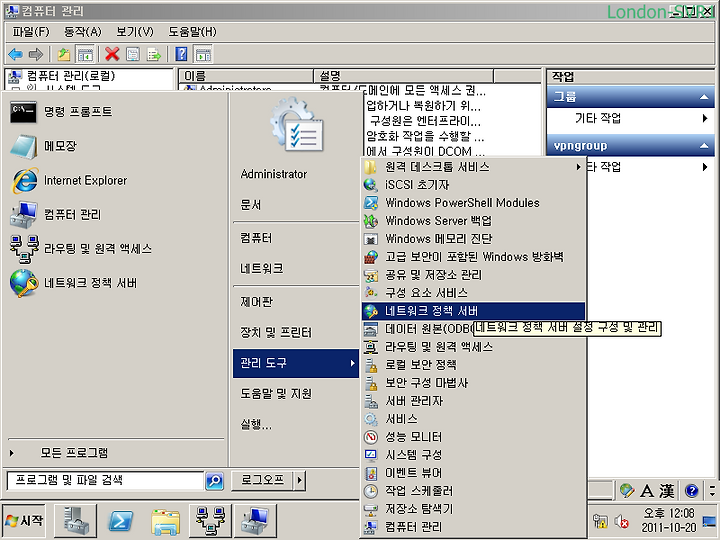The height and width of the screenshot is (540, 720).
Task: Open 보안 구성 마법사 entry
Action: [473, 383]
